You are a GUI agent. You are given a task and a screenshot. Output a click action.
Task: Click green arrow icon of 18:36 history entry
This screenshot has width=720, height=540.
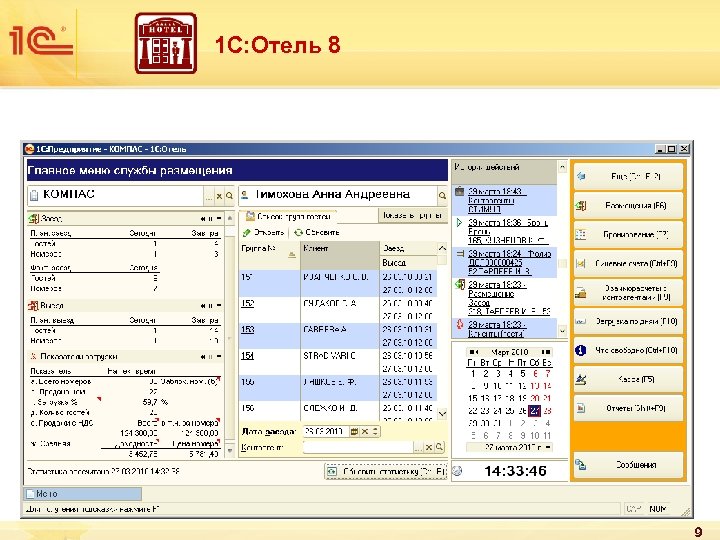[459, 223]
